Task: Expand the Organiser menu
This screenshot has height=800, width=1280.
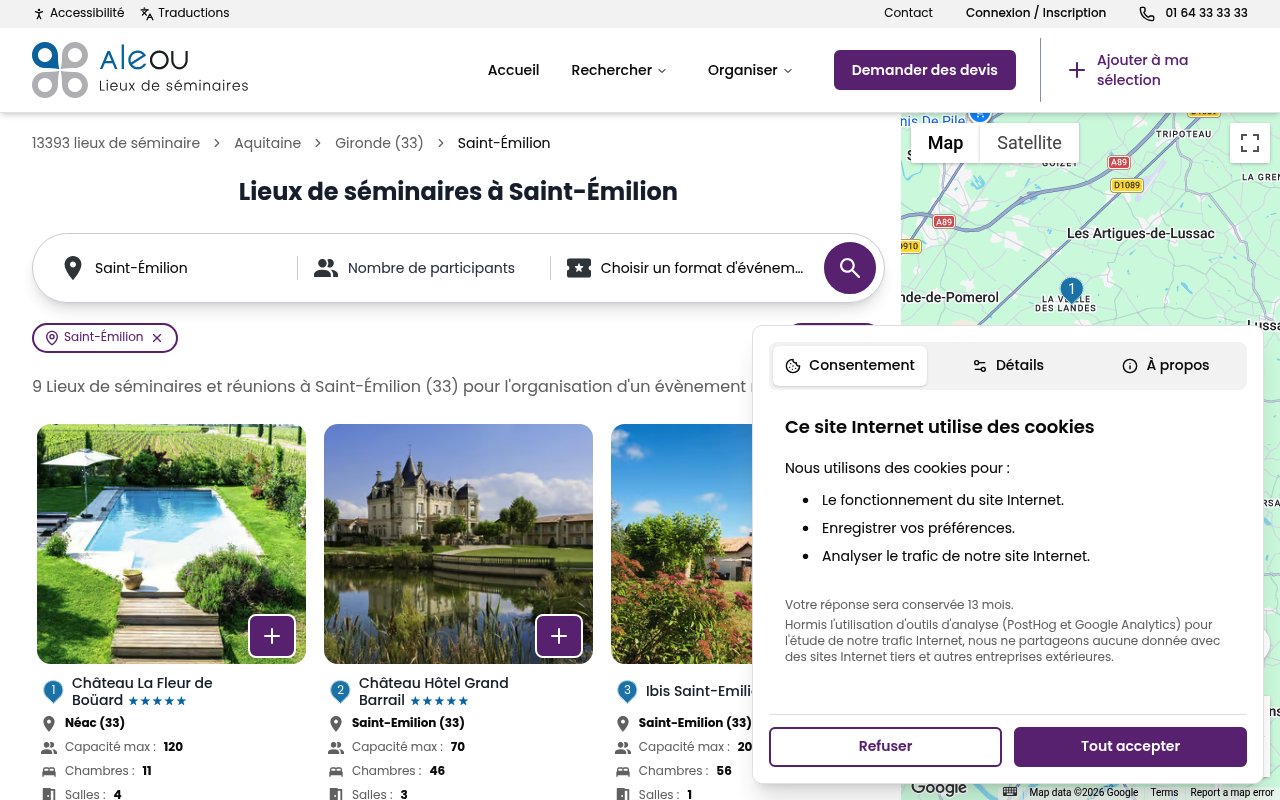Action: point(750,70)
